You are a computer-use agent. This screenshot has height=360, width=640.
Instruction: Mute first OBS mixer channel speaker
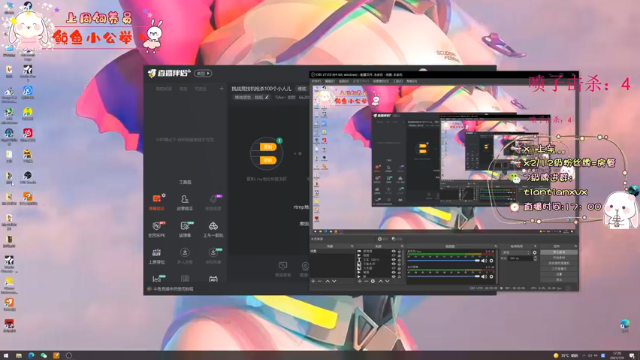[484, 260]
